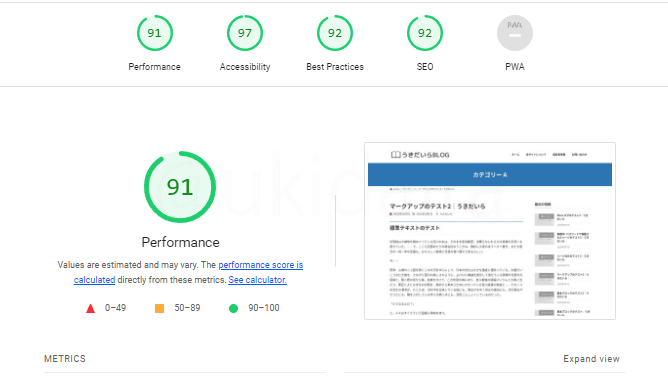Jump to the SEO category label
The height and width of the screenshot is (376, 668).
[x=425, y=67]
